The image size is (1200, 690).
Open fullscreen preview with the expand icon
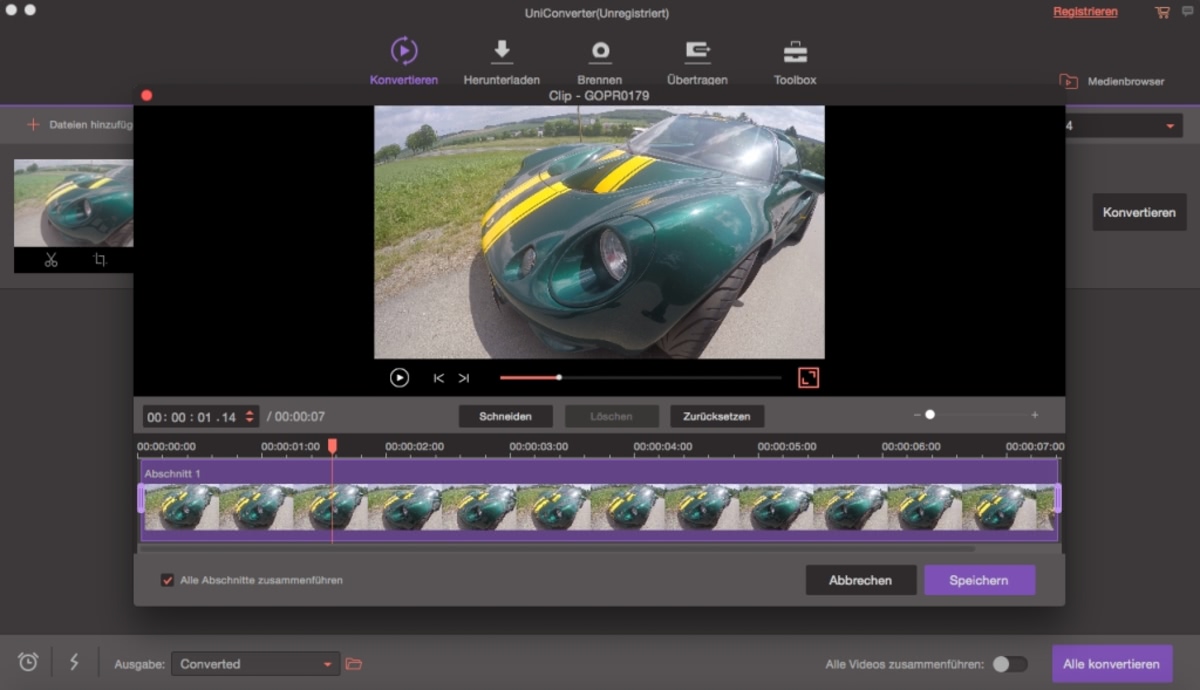click(808, 377)
